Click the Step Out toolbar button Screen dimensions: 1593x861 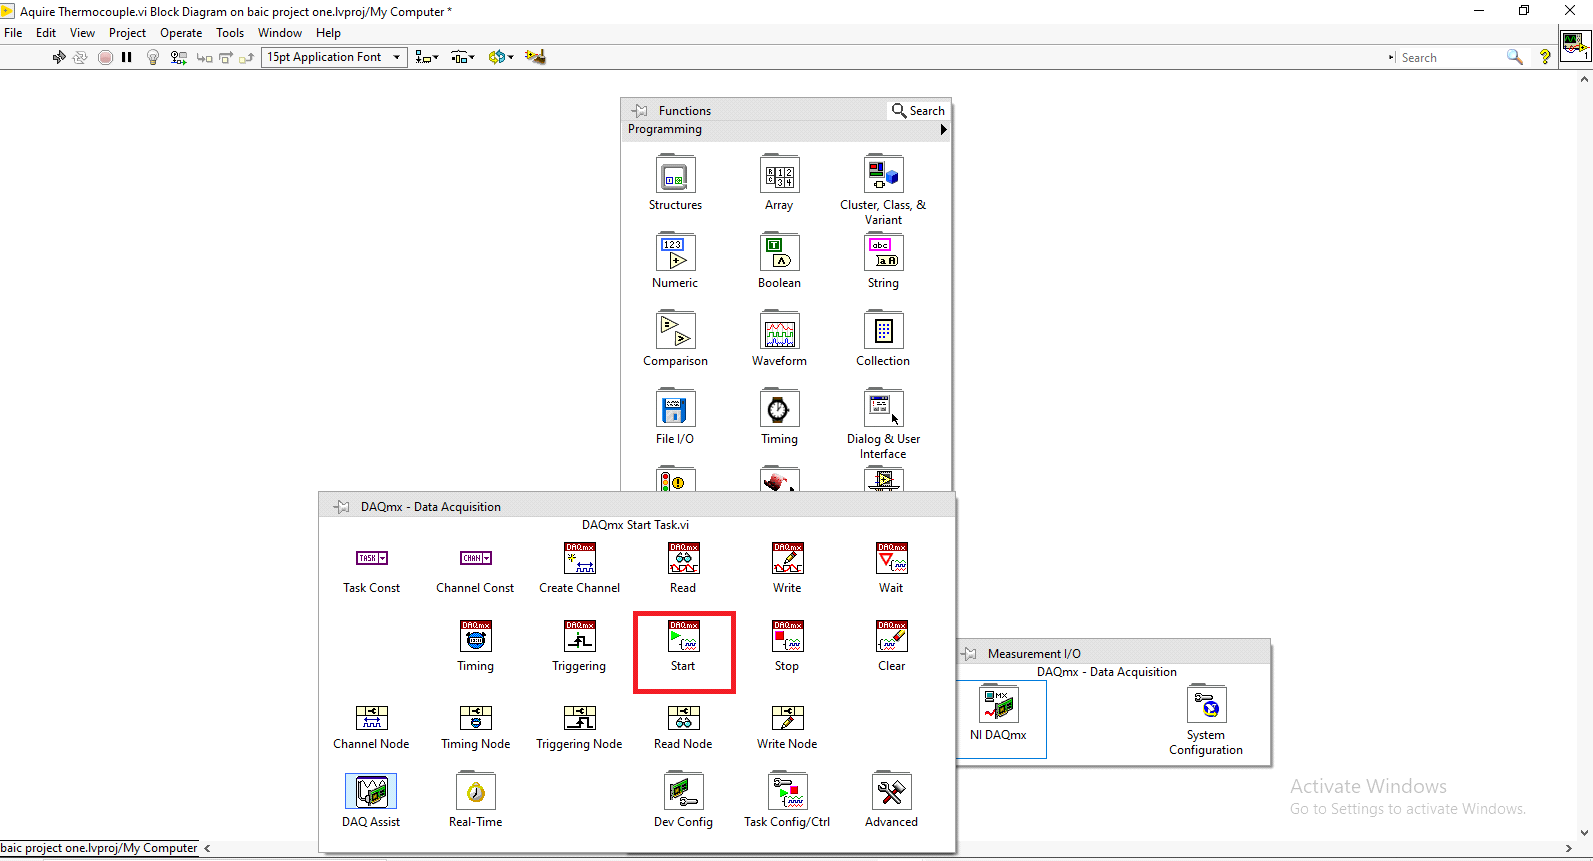pos(246,57)
